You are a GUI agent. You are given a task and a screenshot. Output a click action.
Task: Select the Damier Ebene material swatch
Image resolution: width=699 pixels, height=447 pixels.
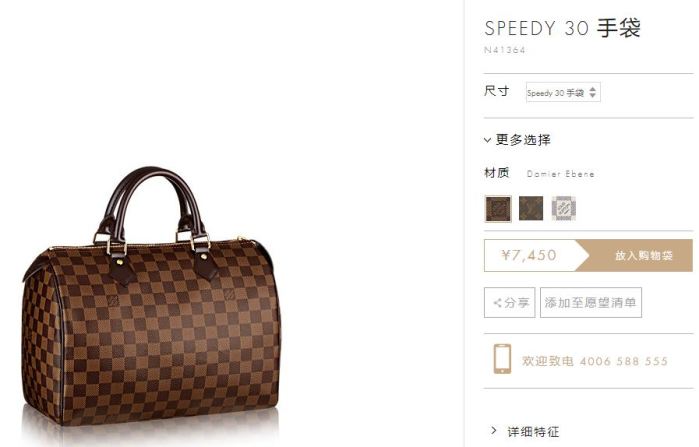(498, 209)
